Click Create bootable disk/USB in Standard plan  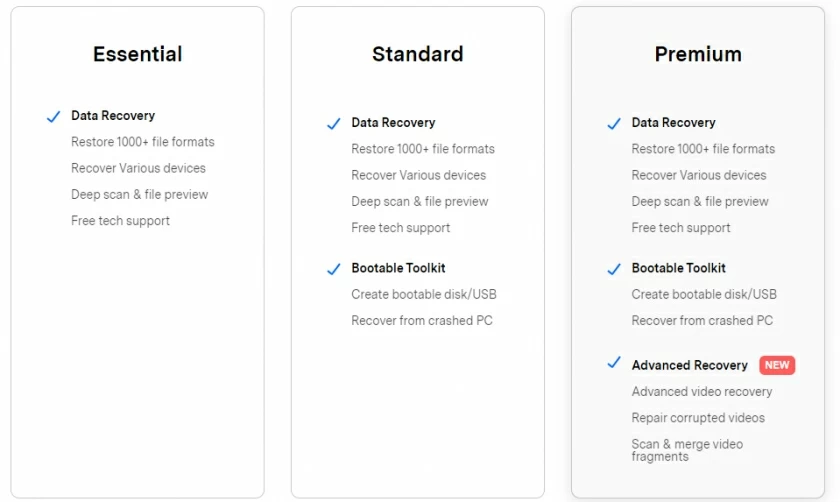(x=424, y=294)
